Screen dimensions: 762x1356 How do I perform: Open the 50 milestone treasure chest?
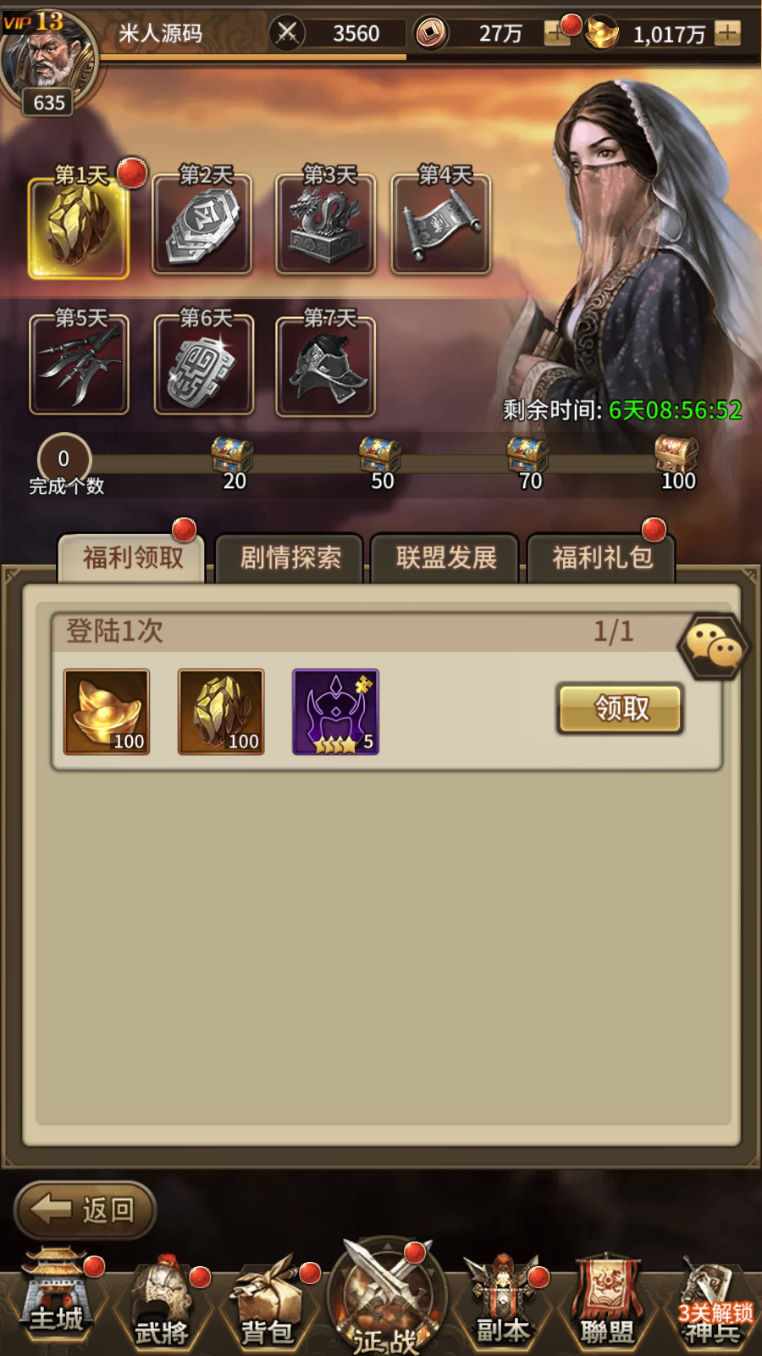pos(380,455)
